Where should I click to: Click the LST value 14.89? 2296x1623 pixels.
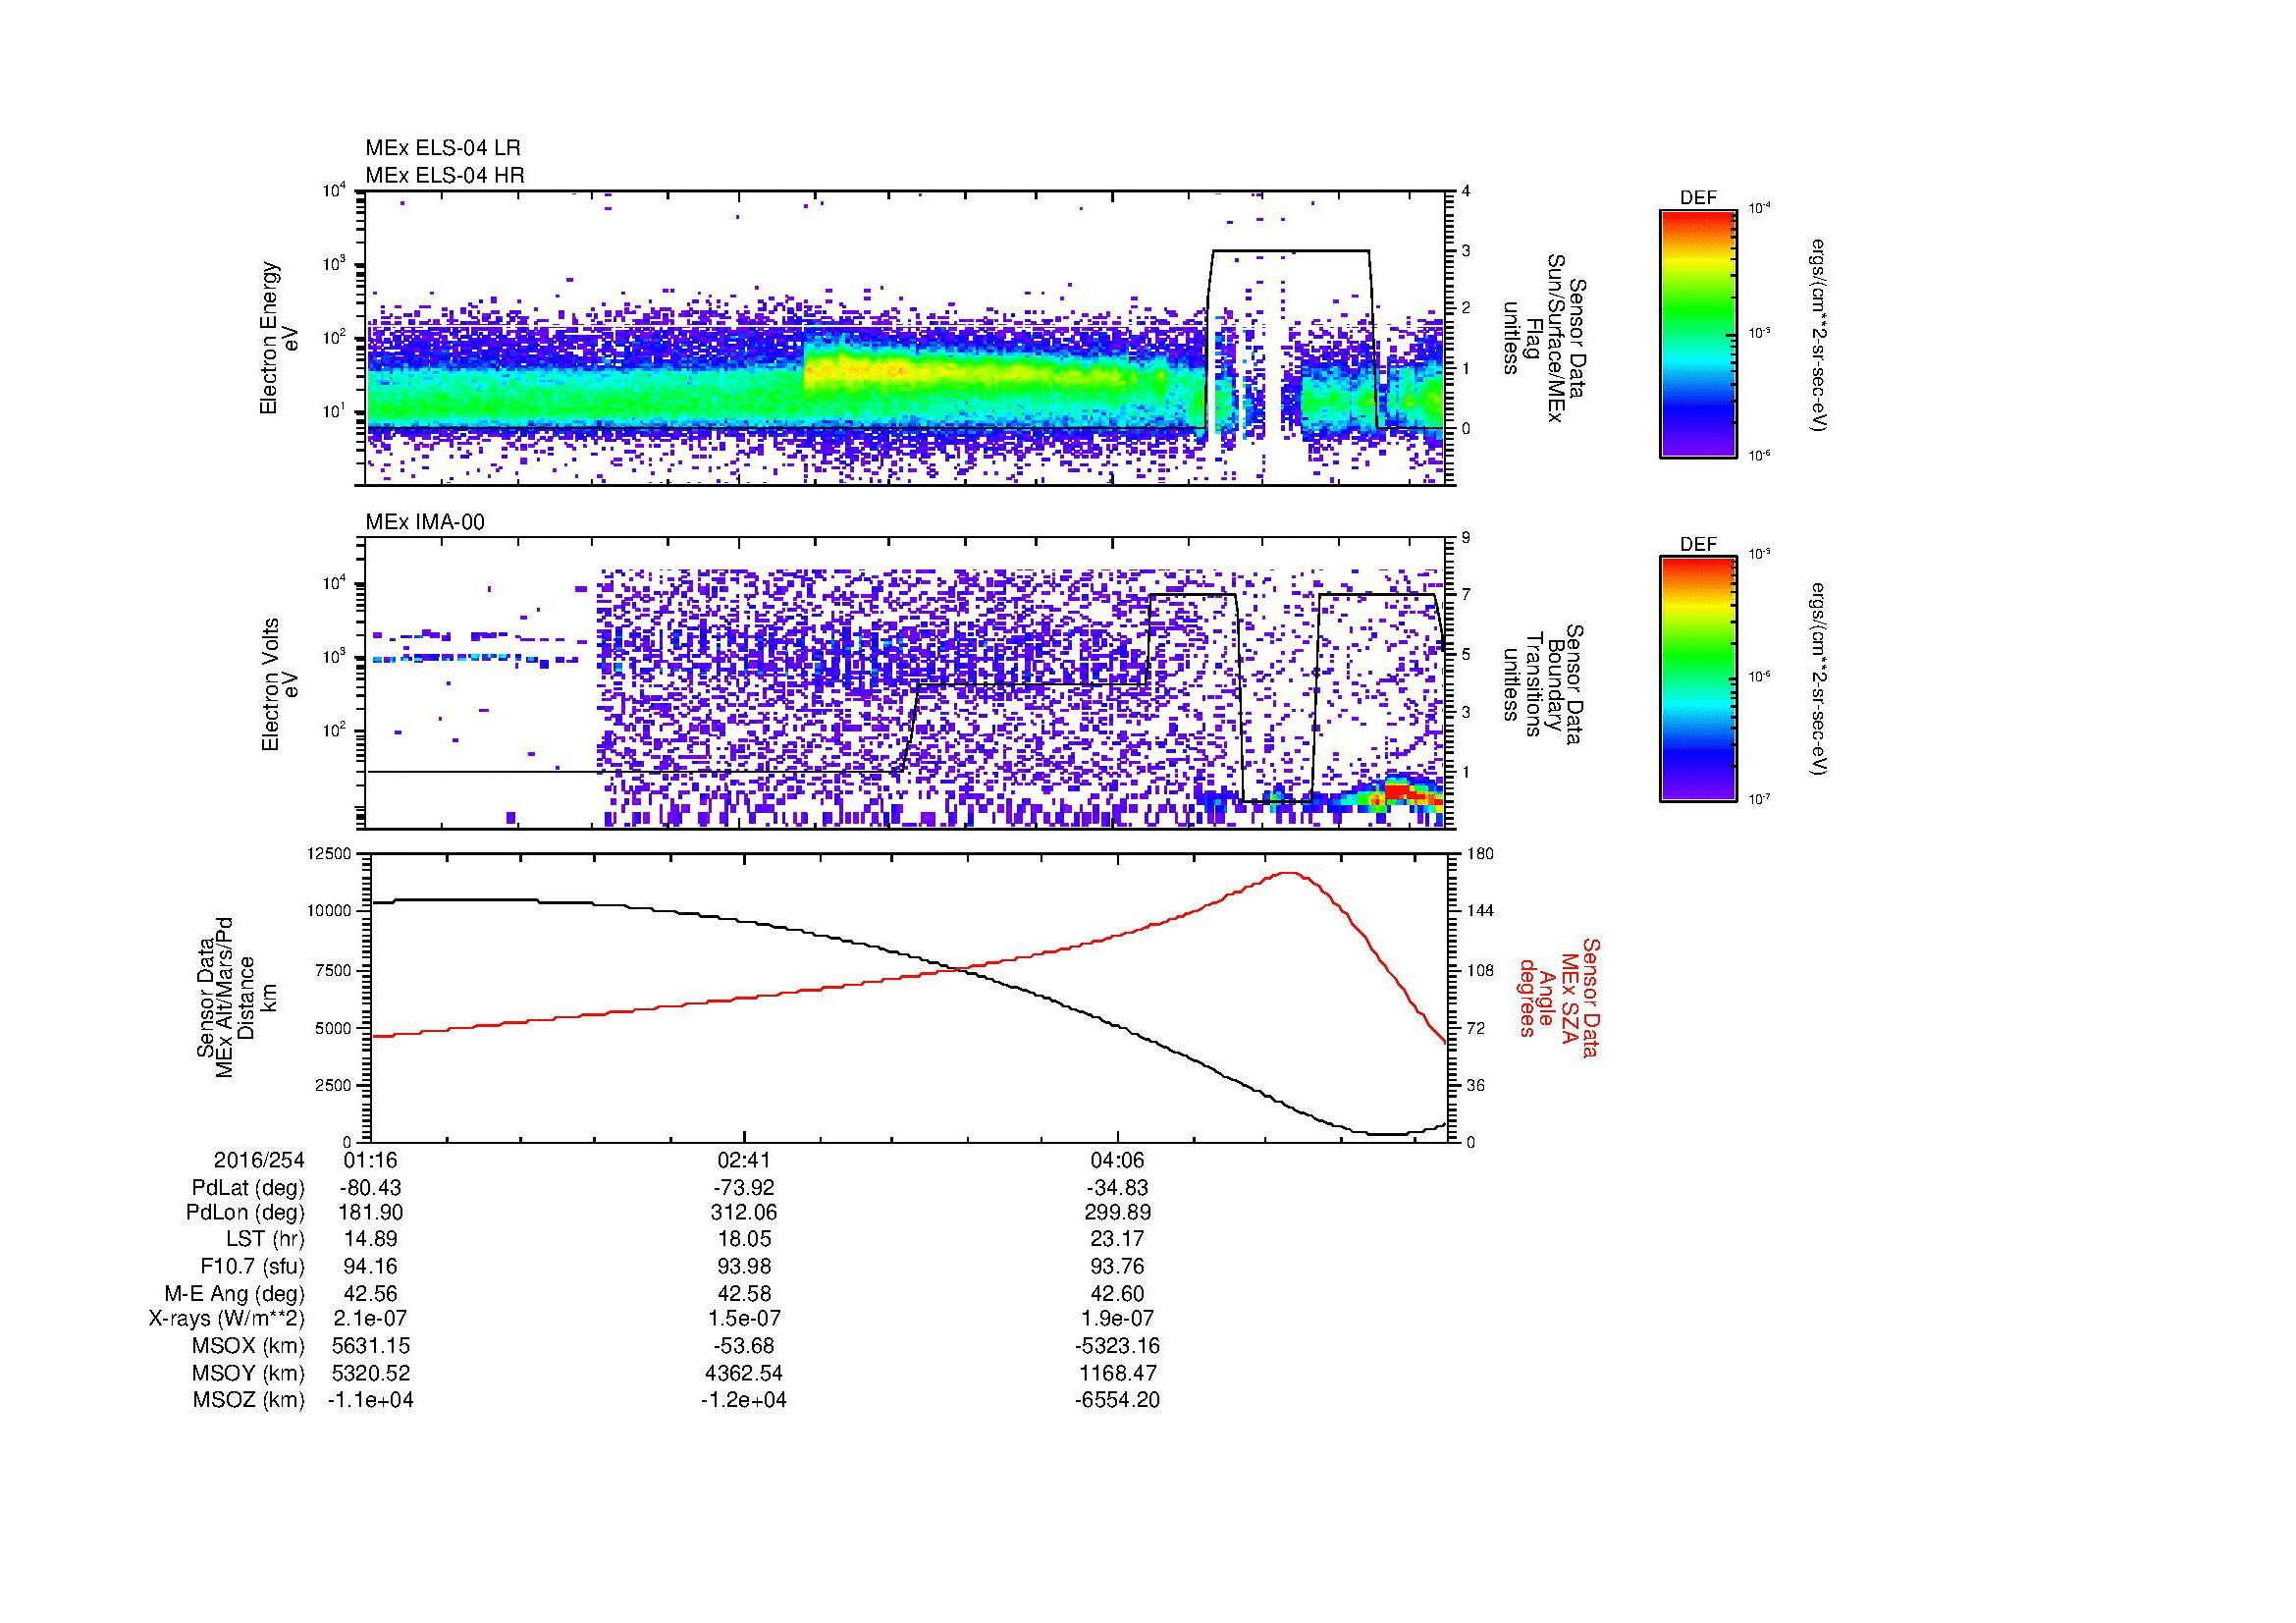click(370, 1238)
